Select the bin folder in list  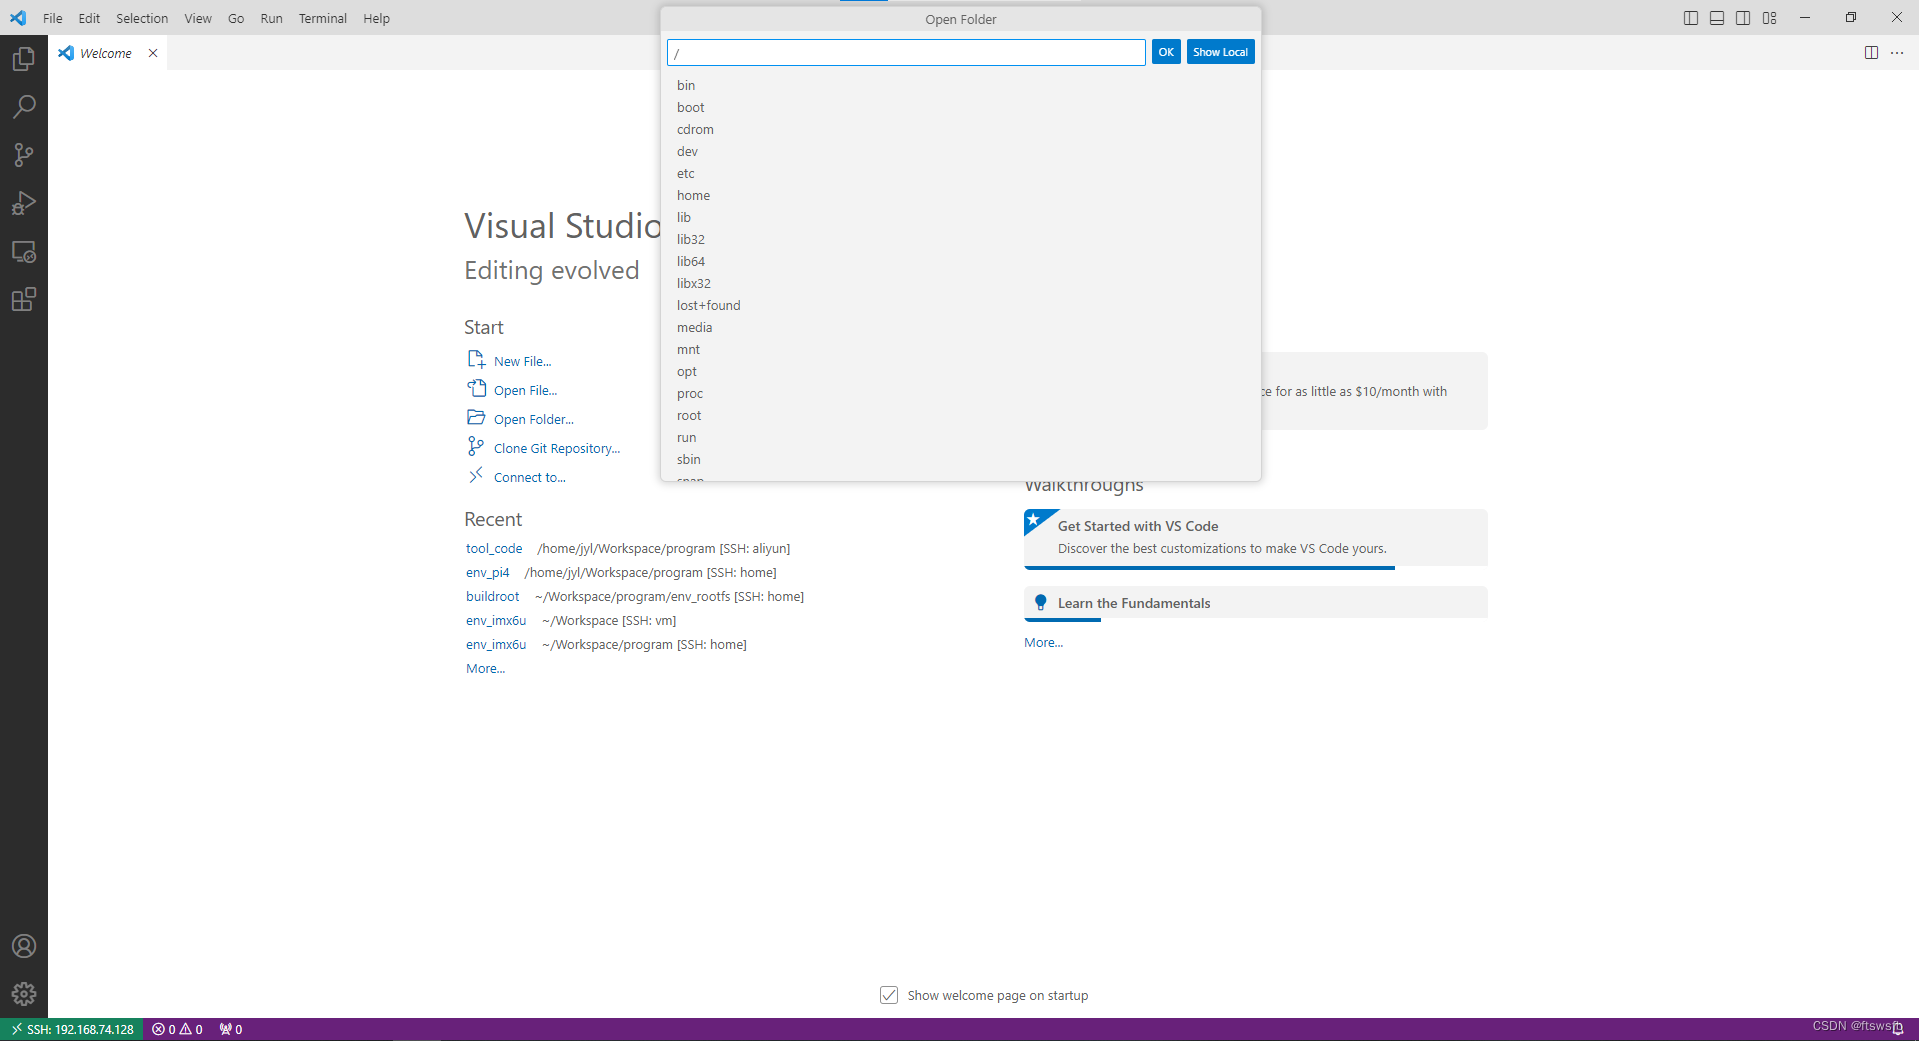click(961, 85)
